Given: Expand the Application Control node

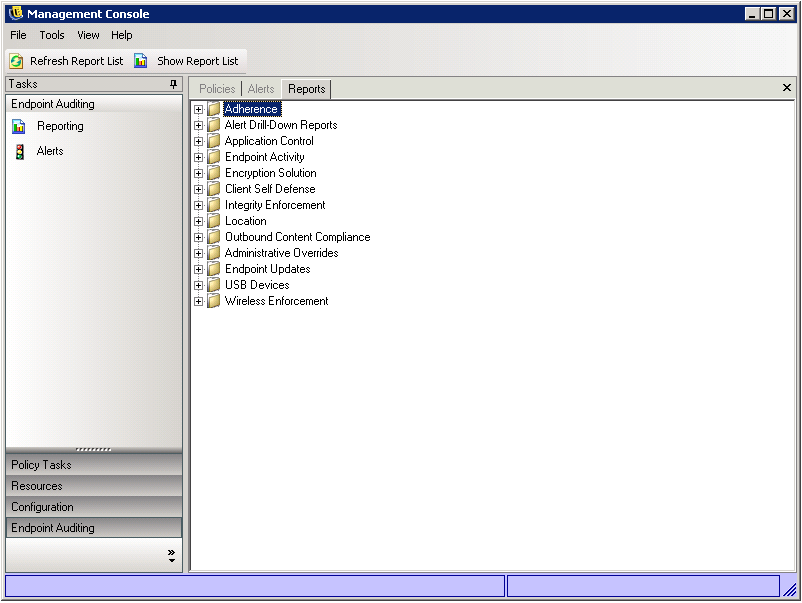Looking at the screenshot, I should pyautogui.click(x=198, y=142).
